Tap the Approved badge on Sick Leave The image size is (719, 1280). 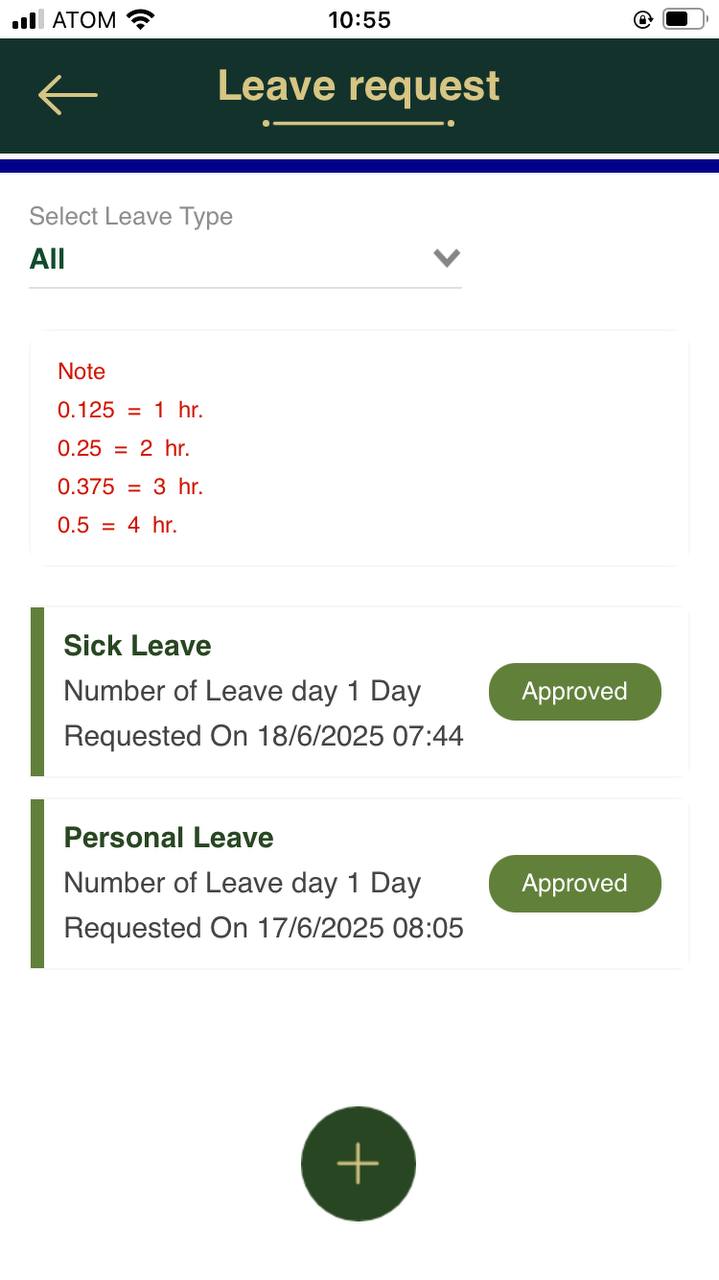[x=575, y=691]
